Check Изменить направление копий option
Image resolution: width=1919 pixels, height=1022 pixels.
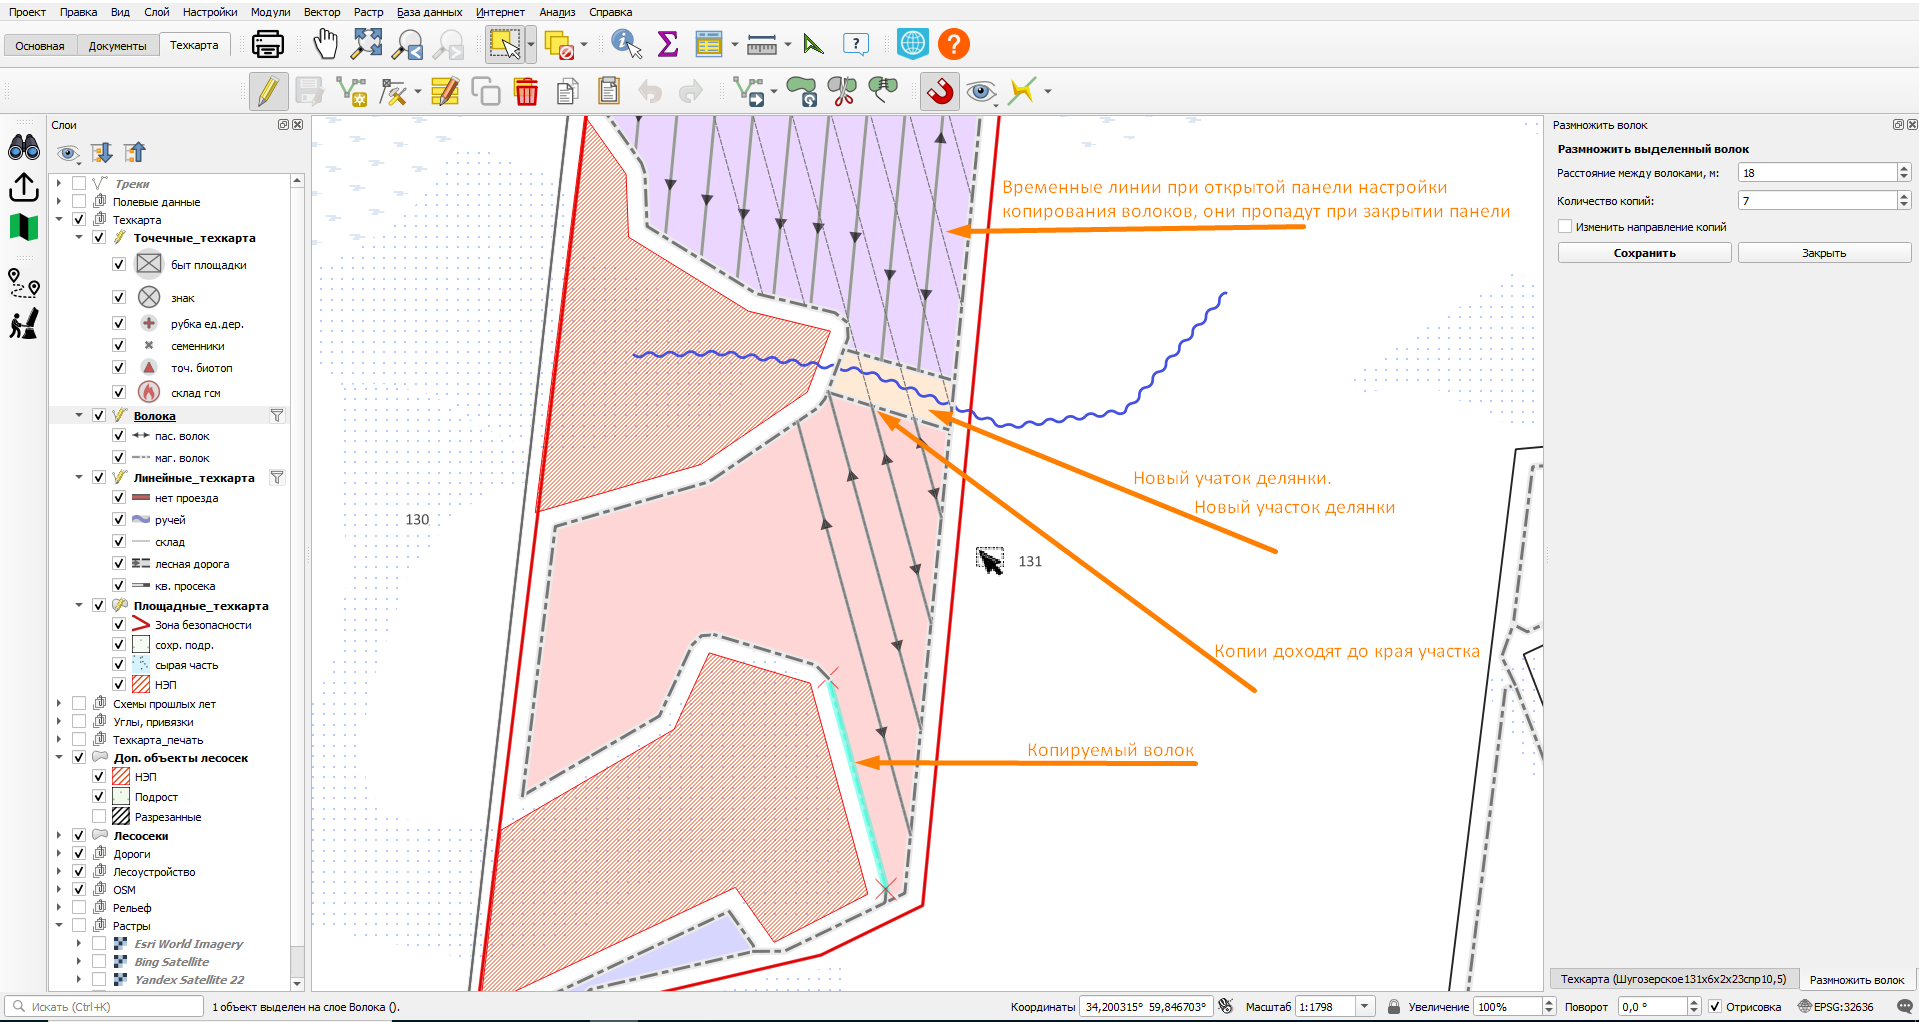[1565, 227]
